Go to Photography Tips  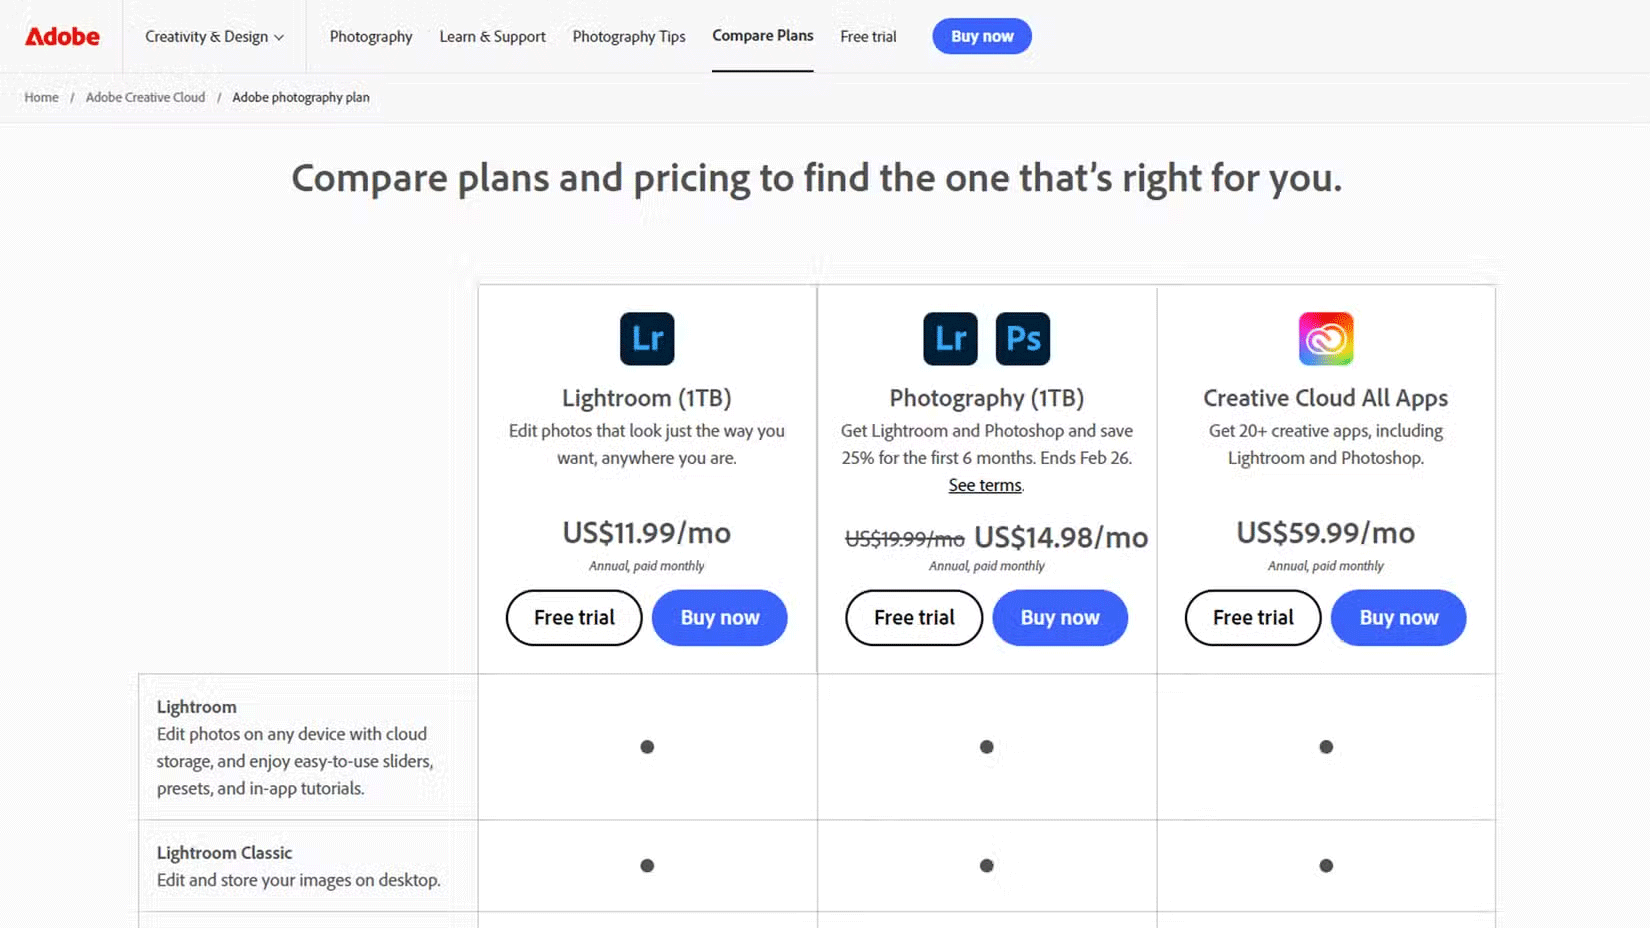pos(629,37)
